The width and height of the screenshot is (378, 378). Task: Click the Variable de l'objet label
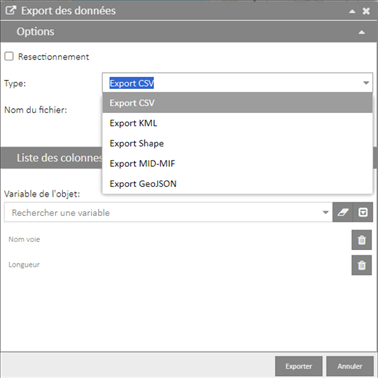42,194
